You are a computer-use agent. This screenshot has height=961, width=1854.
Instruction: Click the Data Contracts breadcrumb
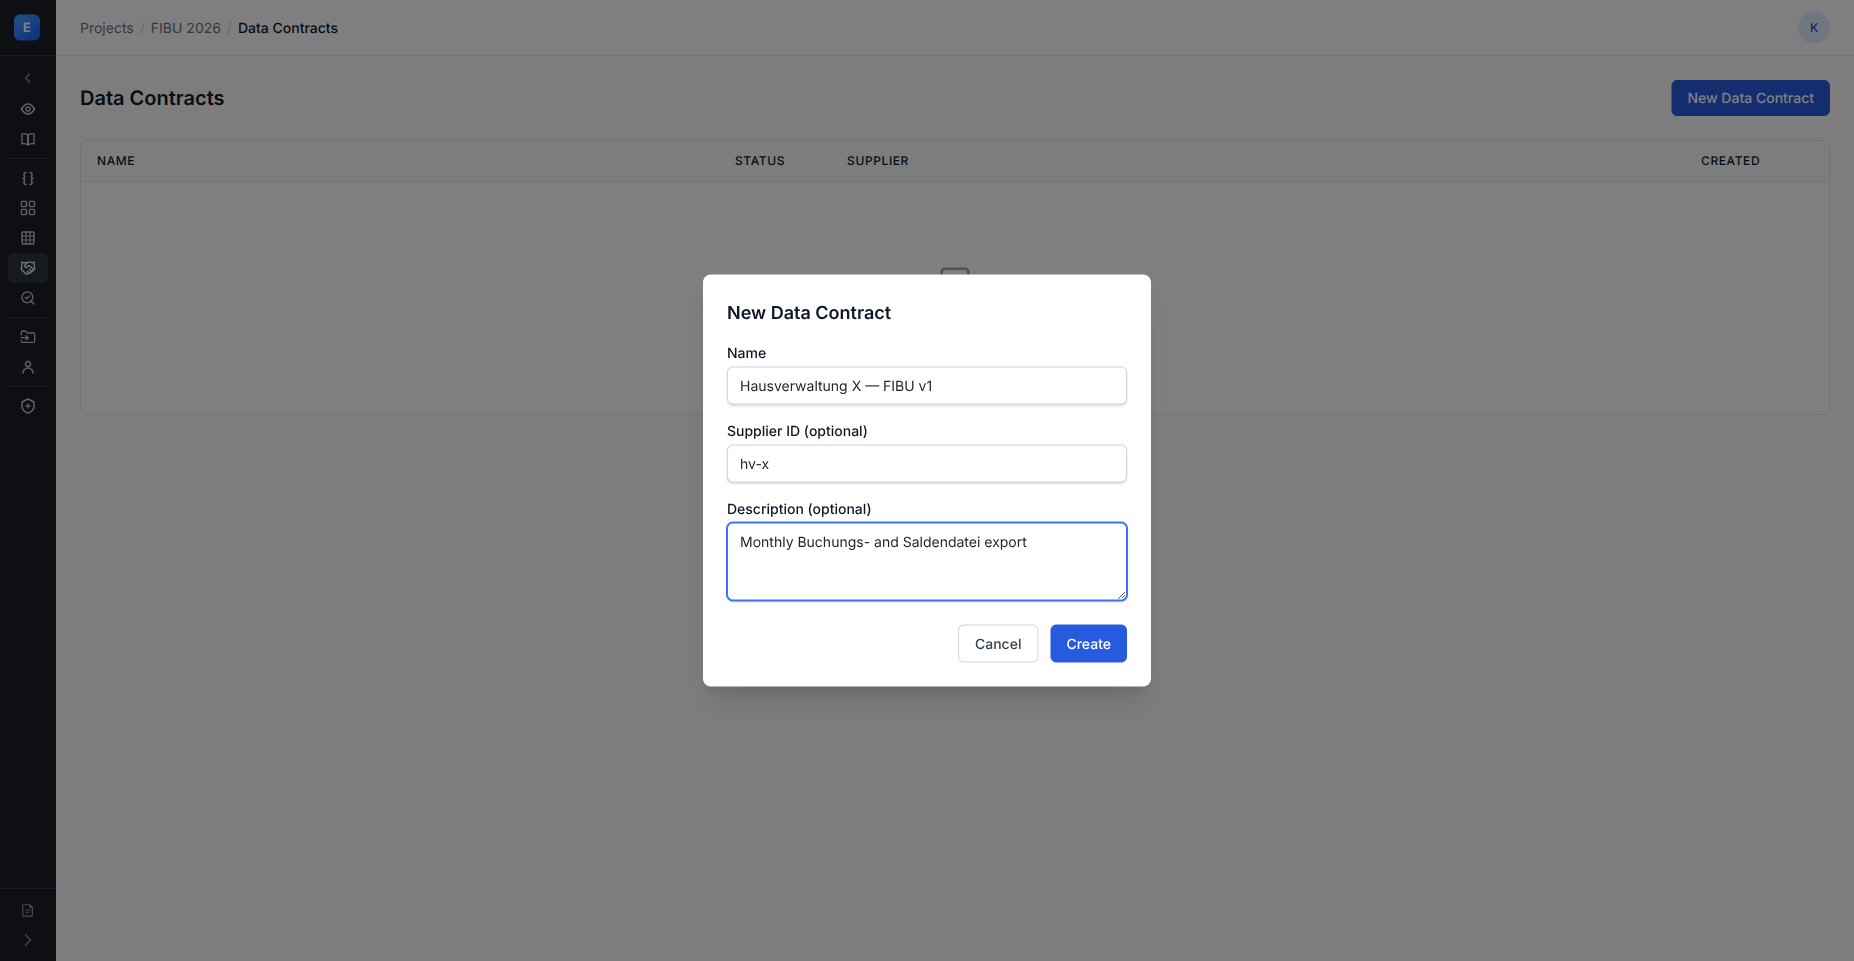pyautogui.click(x=288, y=28)
